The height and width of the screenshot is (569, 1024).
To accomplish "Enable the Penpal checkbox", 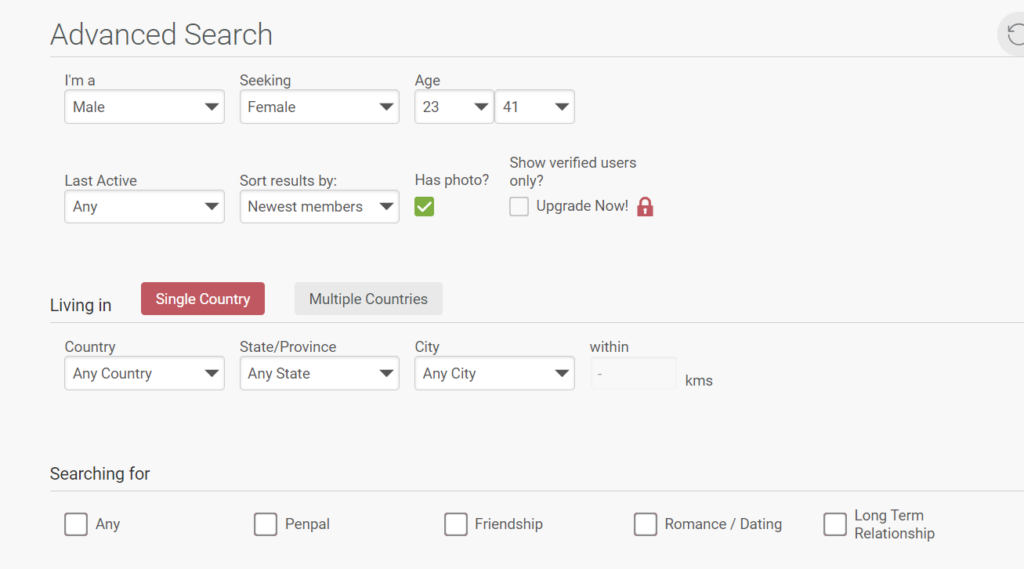I will click(265, 524).
